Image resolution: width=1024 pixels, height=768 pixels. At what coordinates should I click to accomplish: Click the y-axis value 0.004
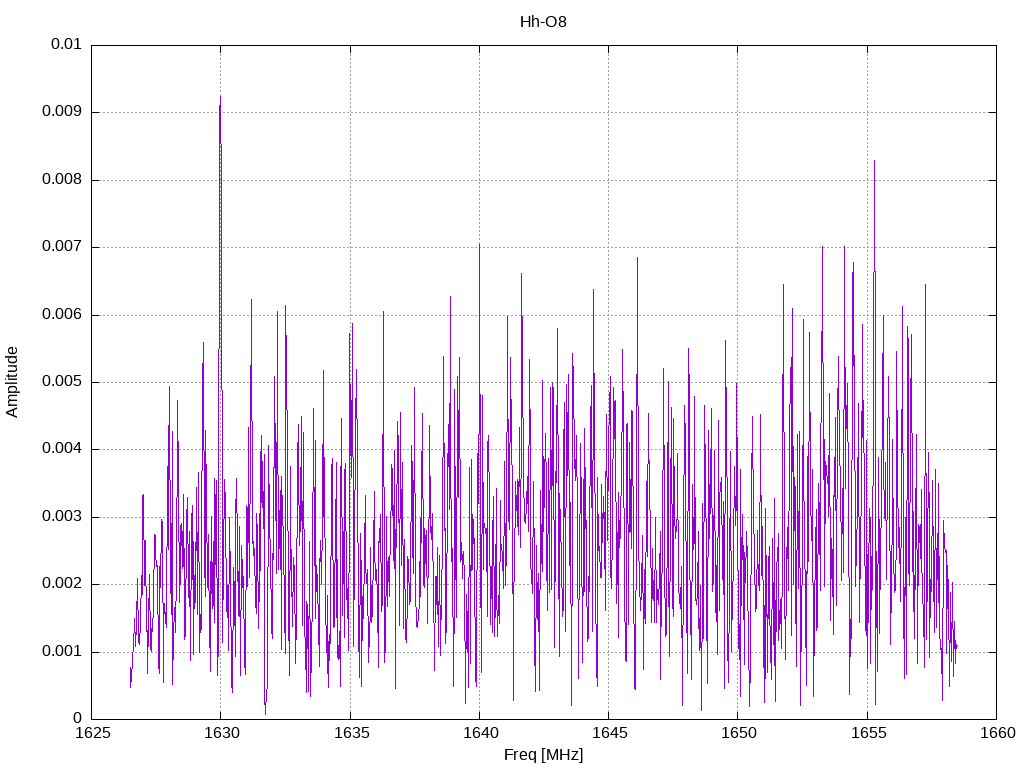point(62,449)
